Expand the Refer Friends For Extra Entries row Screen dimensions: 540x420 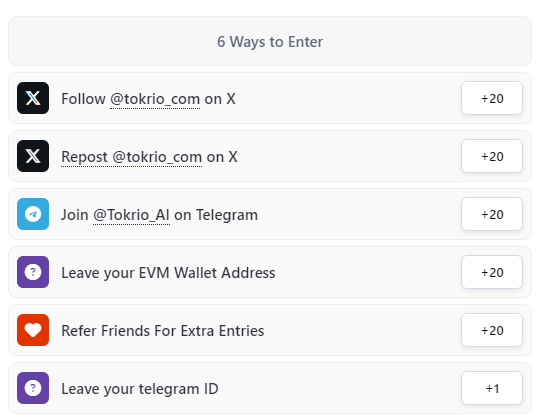[x=270, y=330]
